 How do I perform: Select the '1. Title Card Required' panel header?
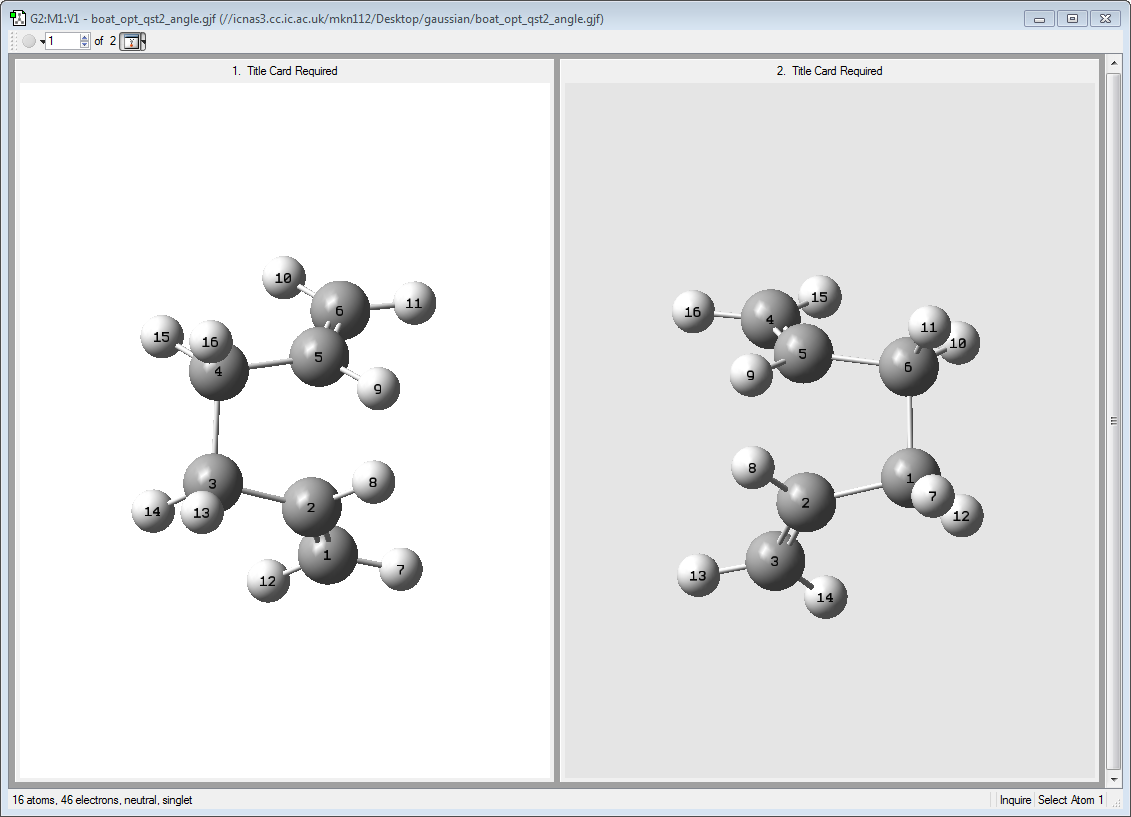tap(285, 71)
